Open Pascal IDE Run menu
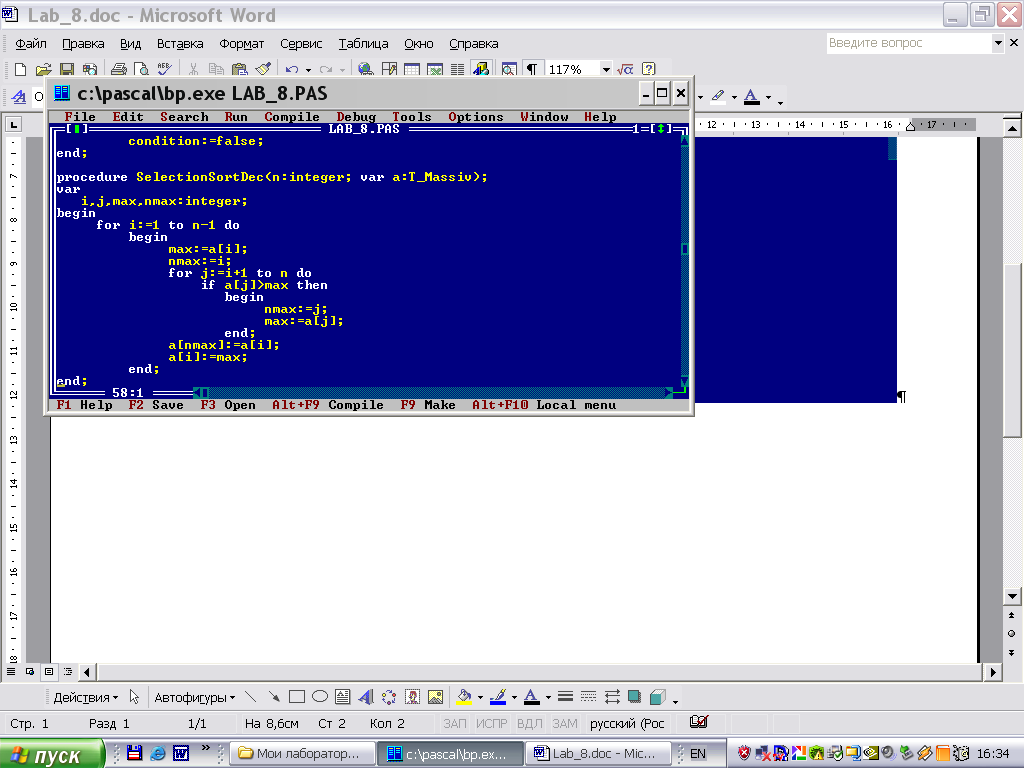1024x768 pixels. (236, 117)
